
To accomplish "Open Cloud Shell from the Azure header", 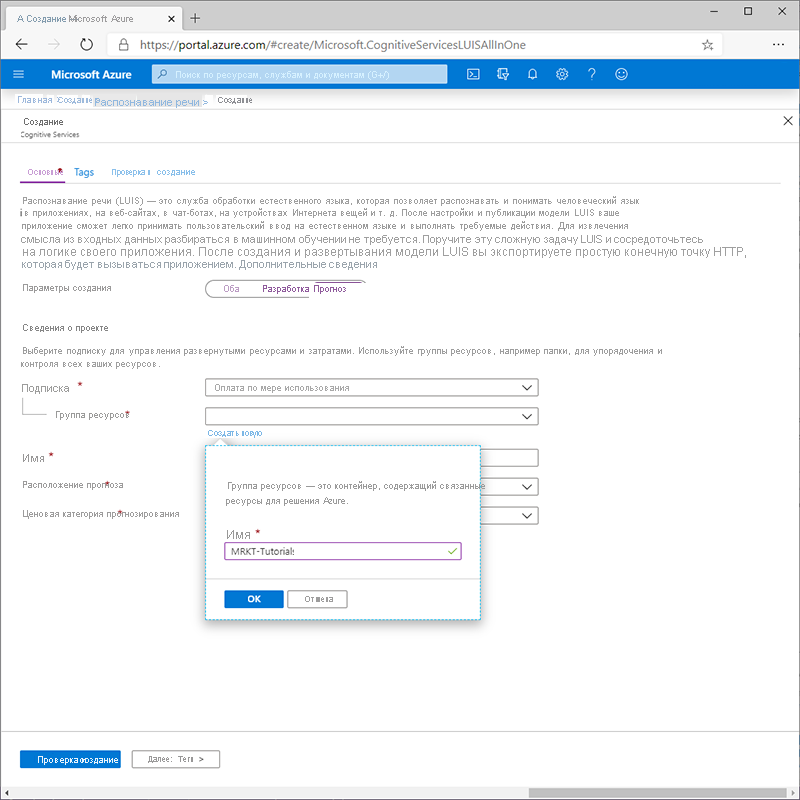I will [x=473, y=74].
